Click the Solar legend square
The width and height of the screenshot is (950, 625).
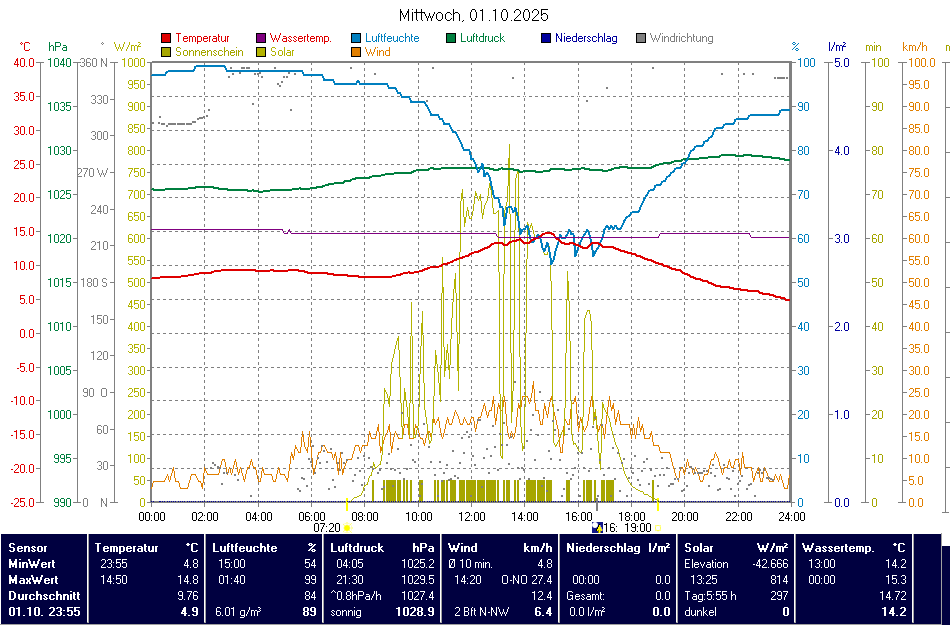[x=261, y=51]
